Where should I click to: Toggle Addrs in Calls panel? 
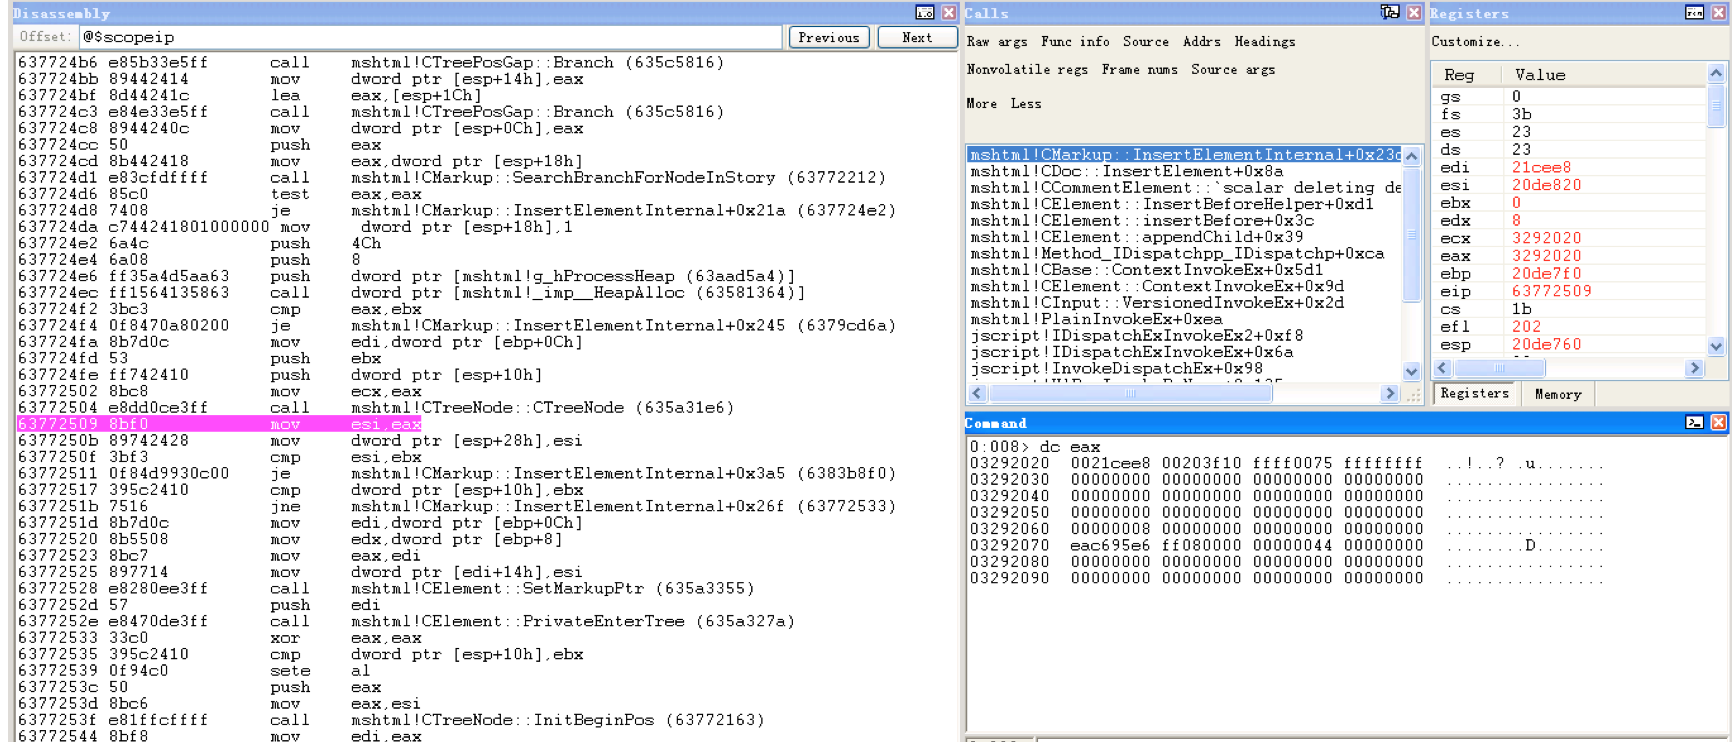click(x=1202, y=42)
